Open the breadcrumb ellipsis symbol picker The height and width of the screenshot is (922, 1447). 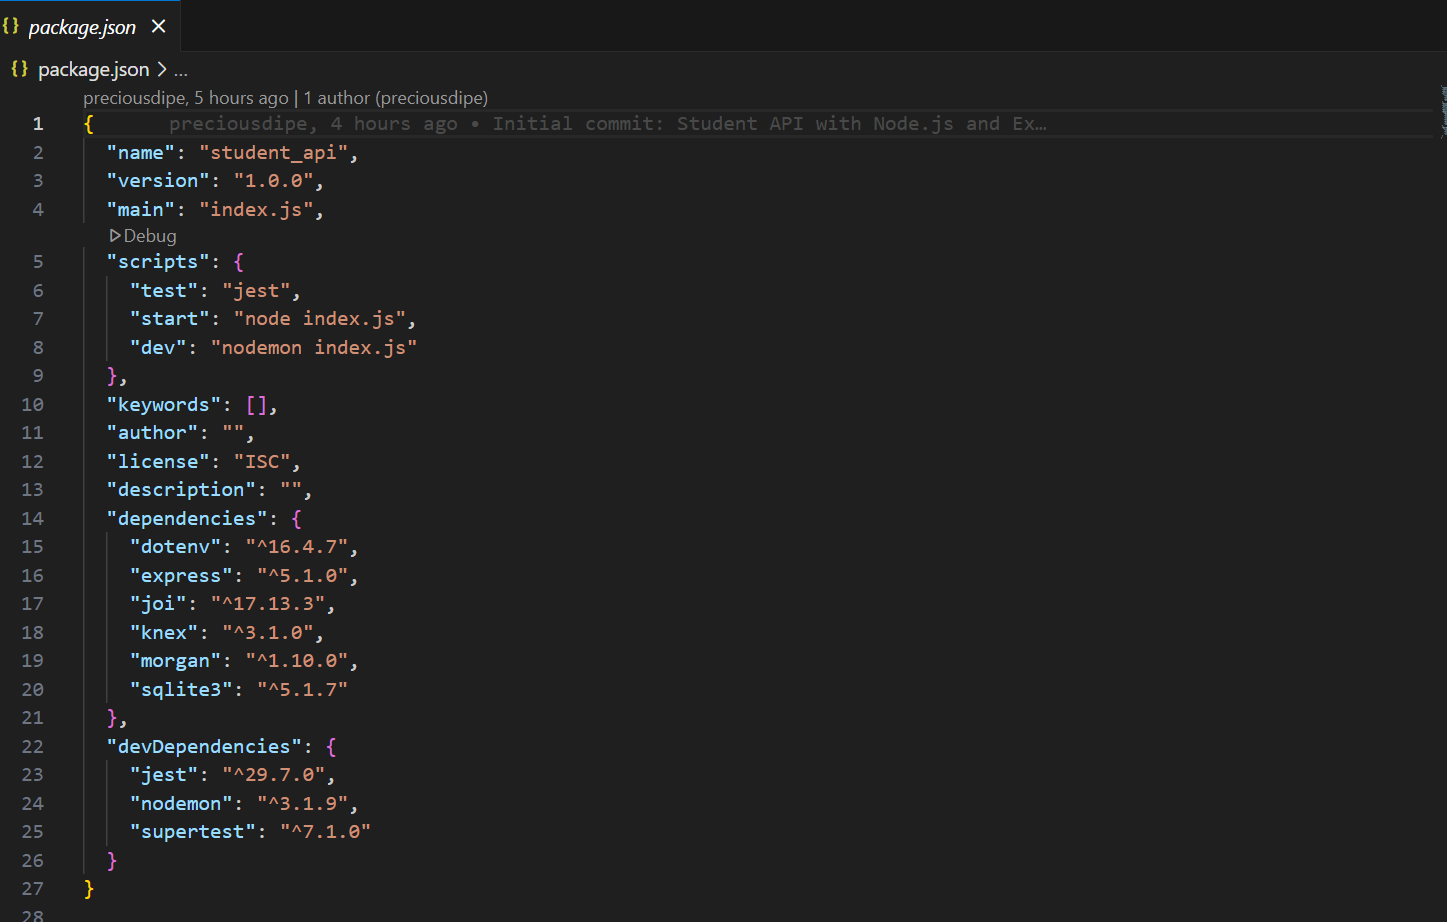(x=180, y=71)
